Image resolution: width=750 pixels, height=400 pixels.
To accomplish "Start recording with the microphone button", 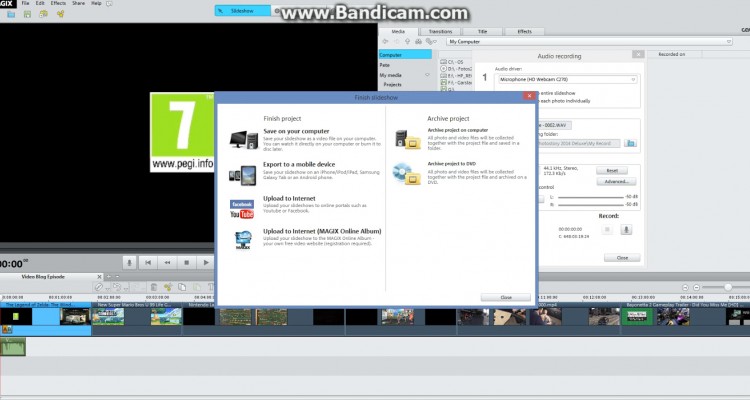I will pos(626,230).
